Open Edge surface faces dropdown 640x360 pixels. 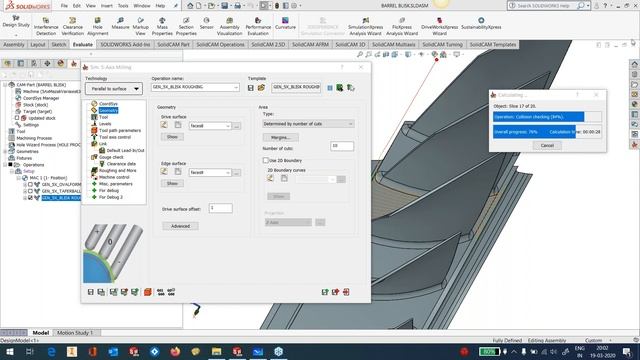click(x=210, y=173)
